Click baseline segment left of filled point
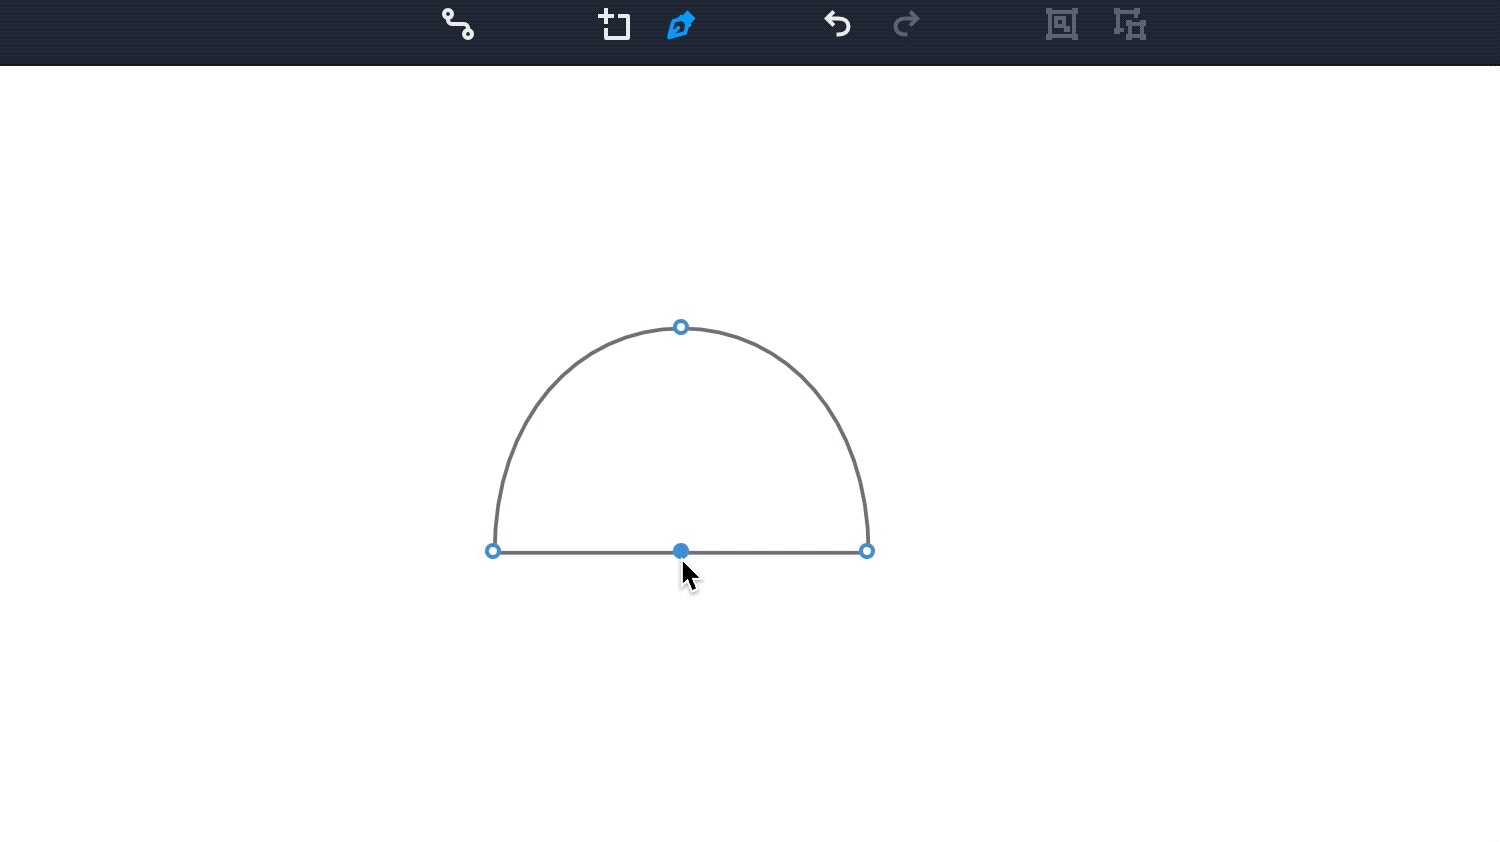 click(585, 552)
